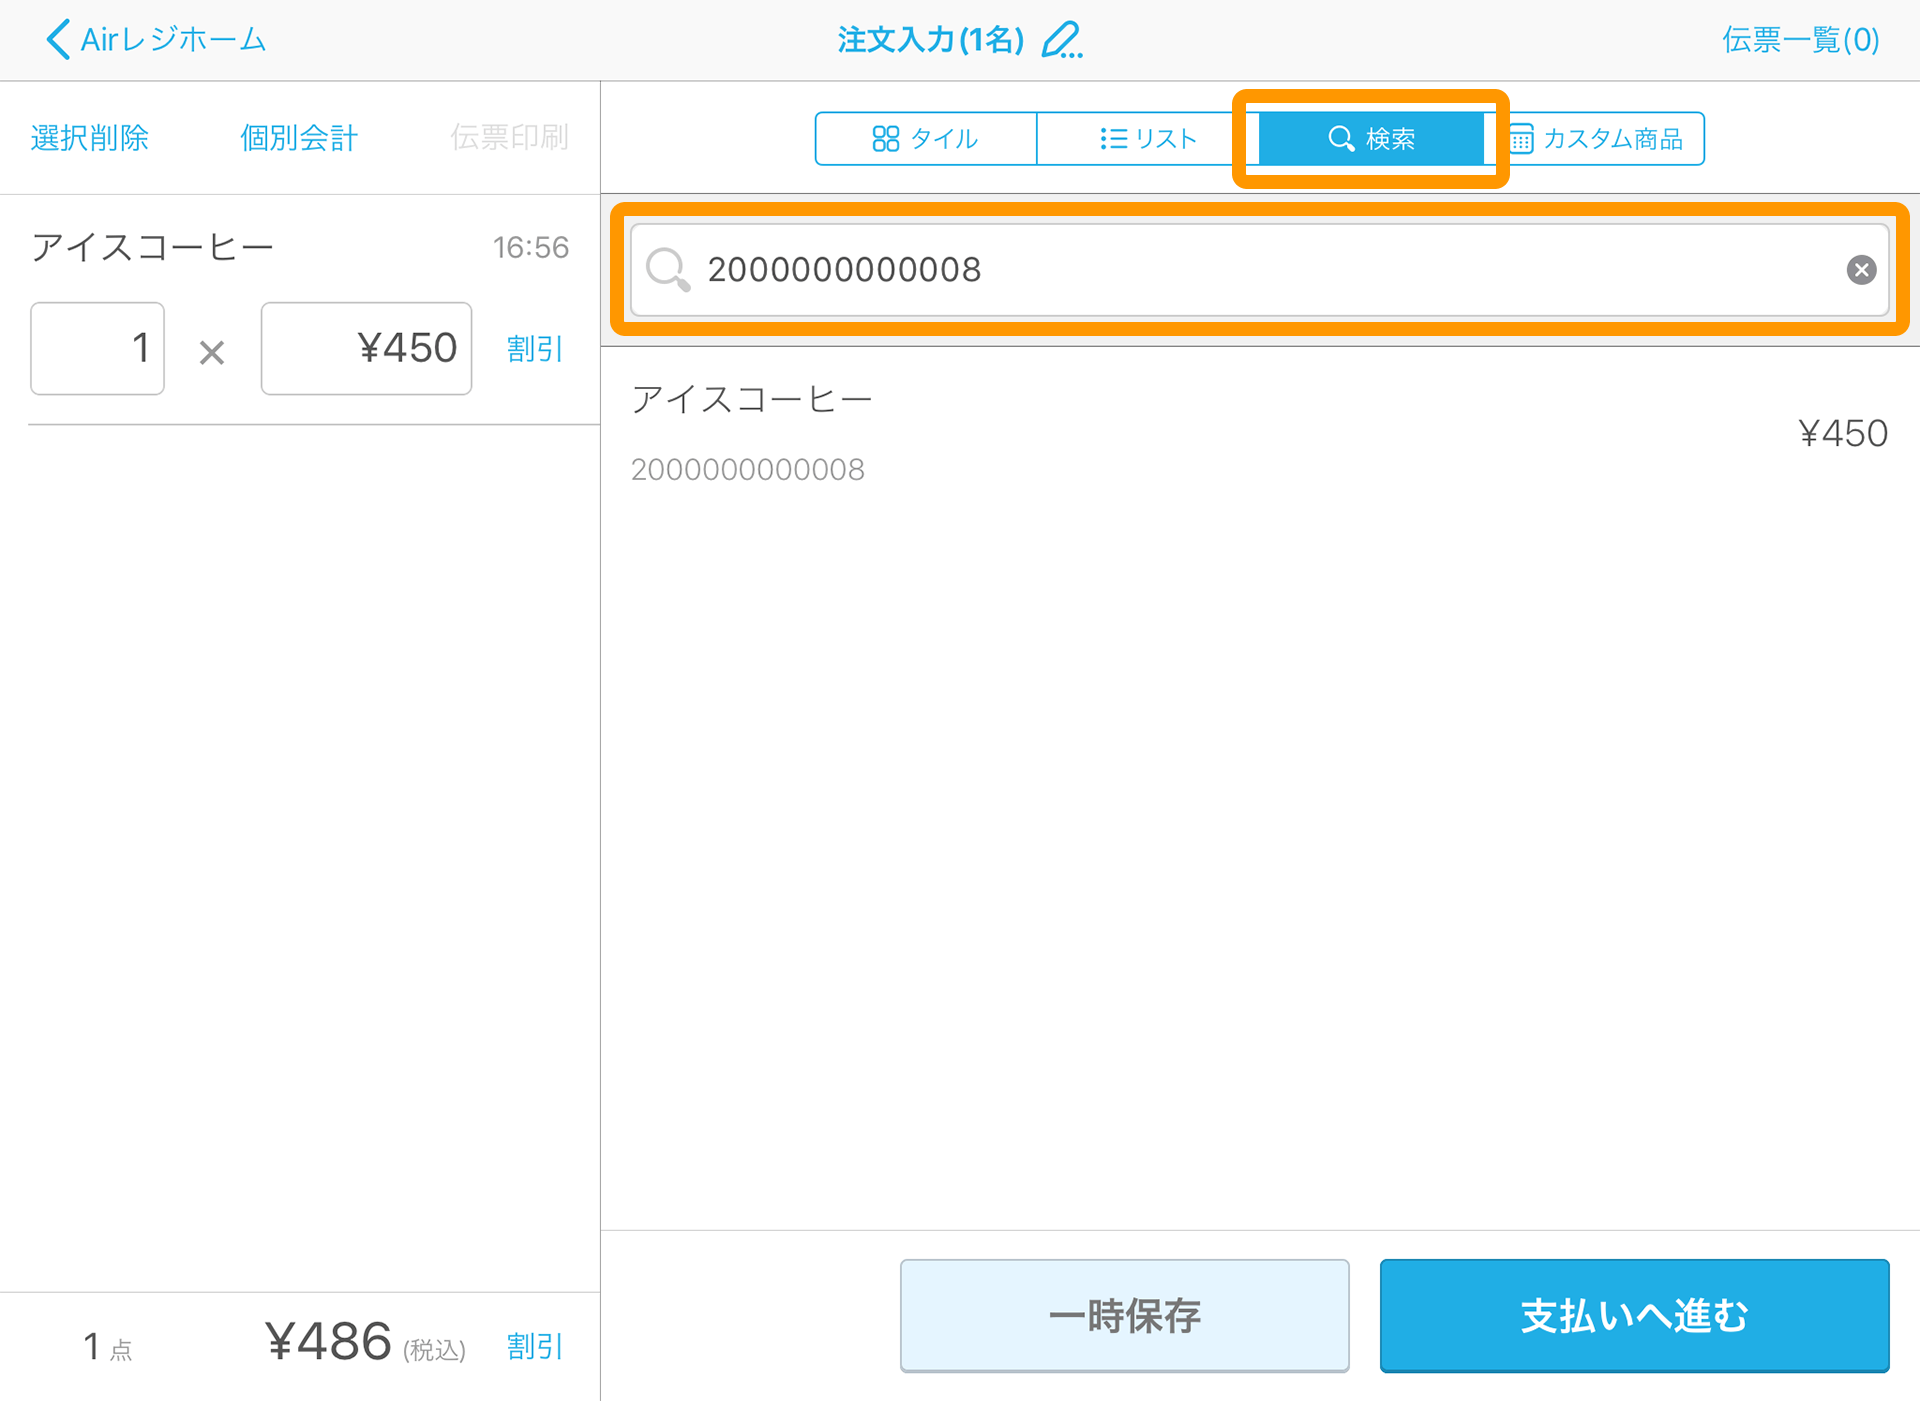This screenshot has width=1920, height=1401.
Task: Click the pencil edit icon beside 注文入力
Action: tap(1062, 40)
